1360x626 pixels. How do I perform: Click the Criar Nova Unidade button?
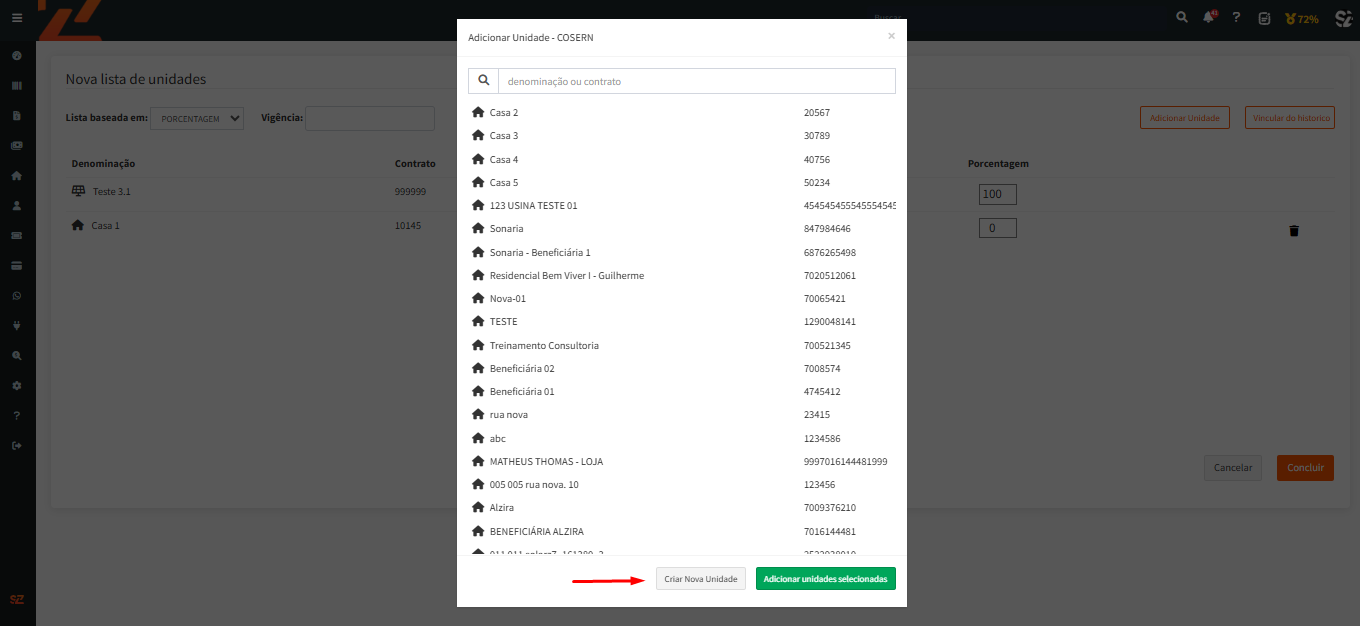tap(700, 579)
